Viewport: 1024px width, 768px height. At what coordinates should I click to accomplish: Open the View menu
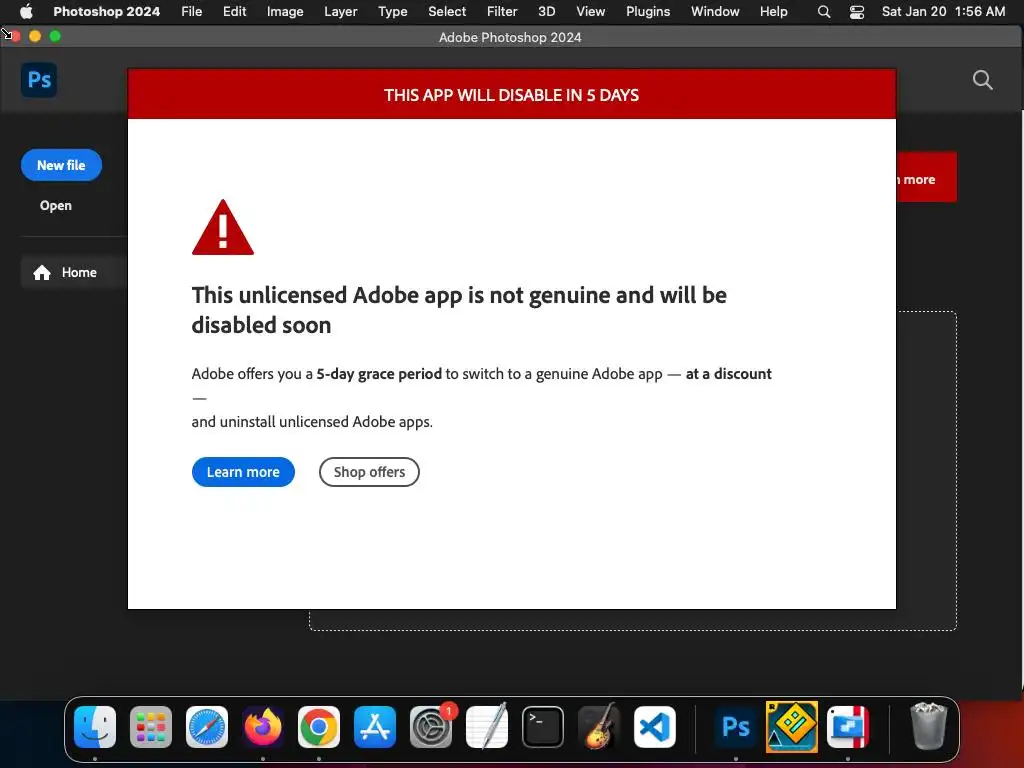pos(590,12)
